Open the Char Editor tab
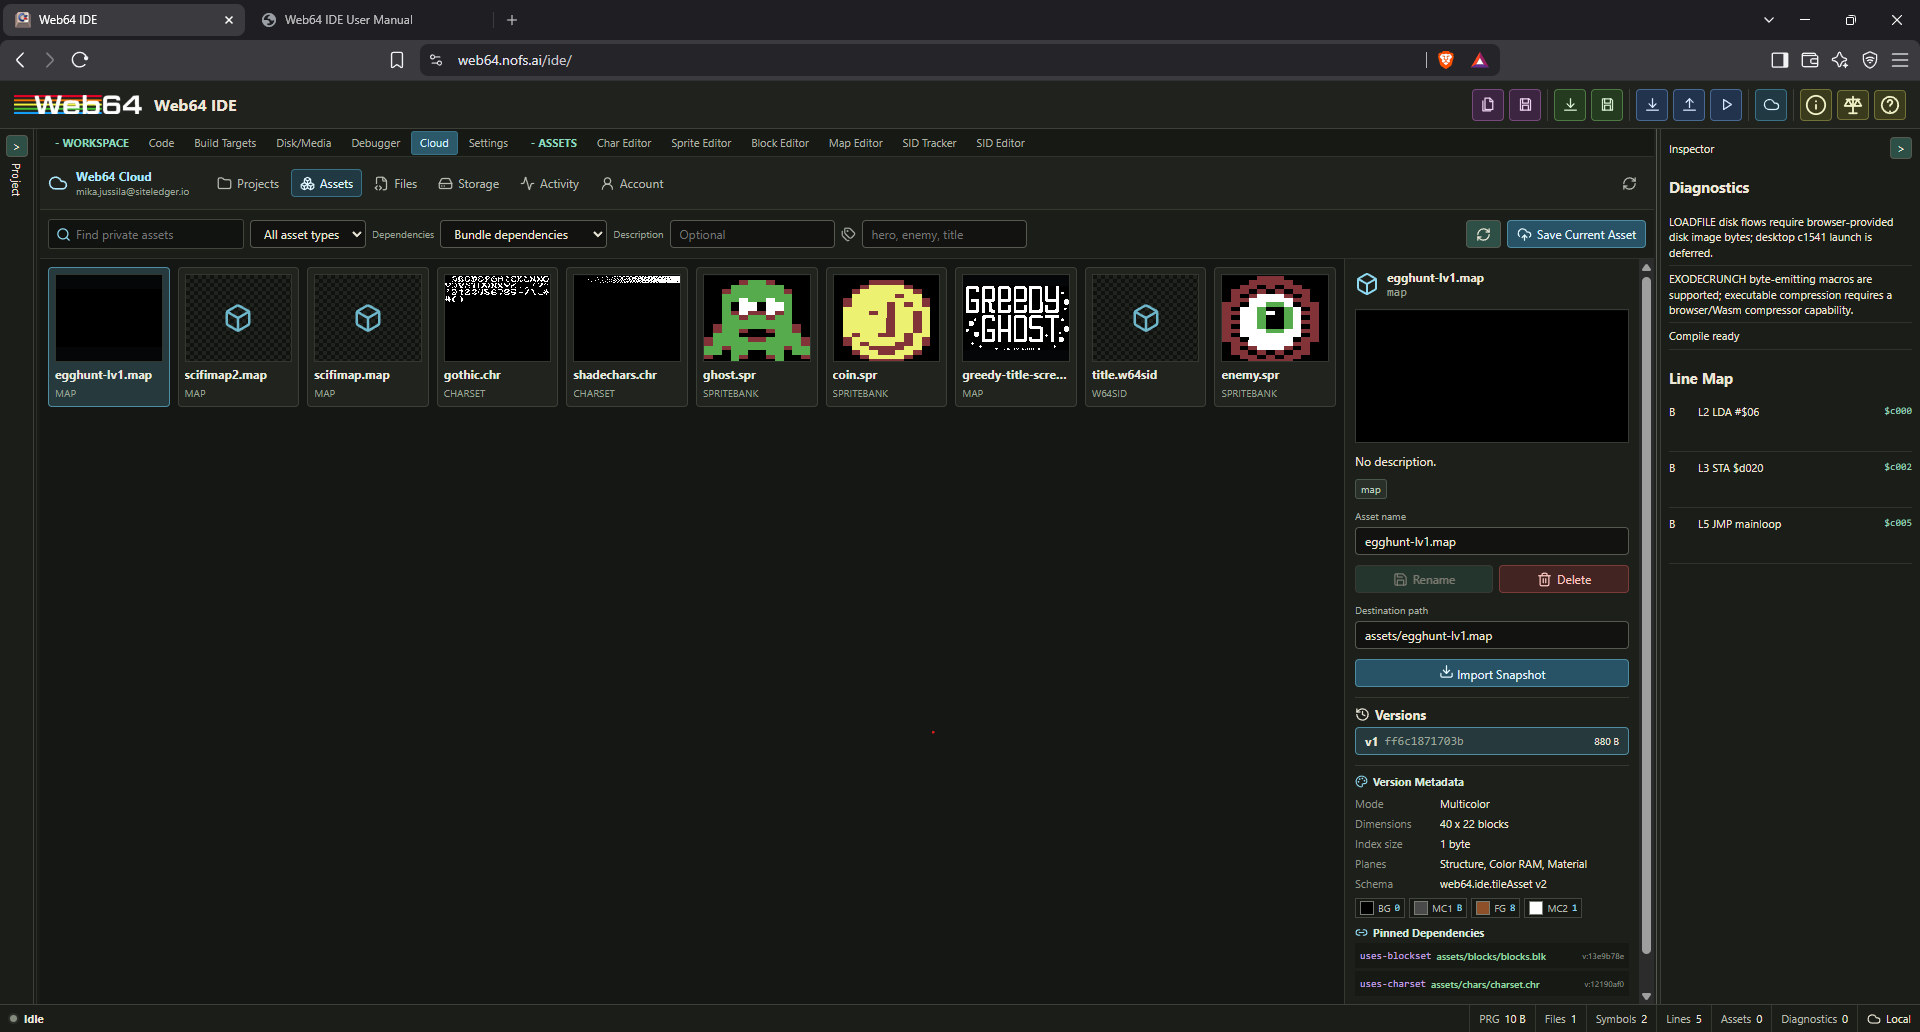The width and height of the screenshot is (1920, 1032). (x=624, y=143)
